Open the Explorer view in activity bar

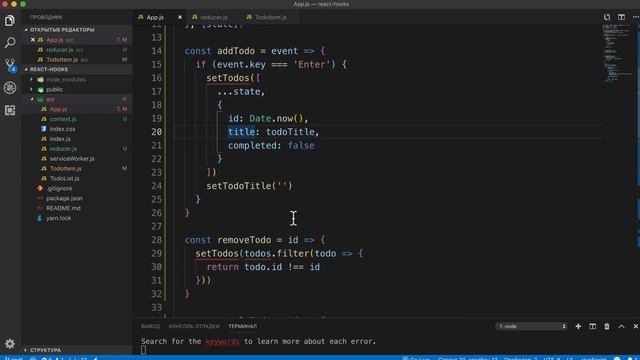pos(10,20)
